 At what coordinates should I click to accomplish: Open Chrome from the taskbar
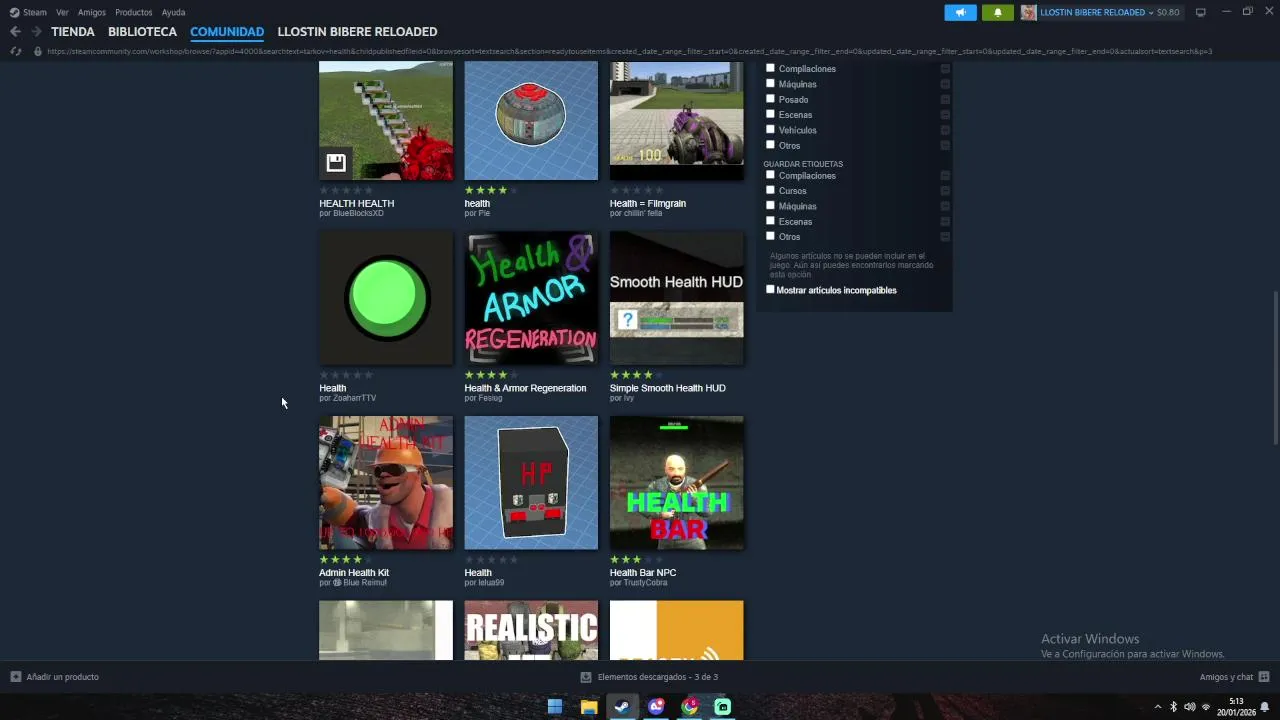(x=690, y=707)
